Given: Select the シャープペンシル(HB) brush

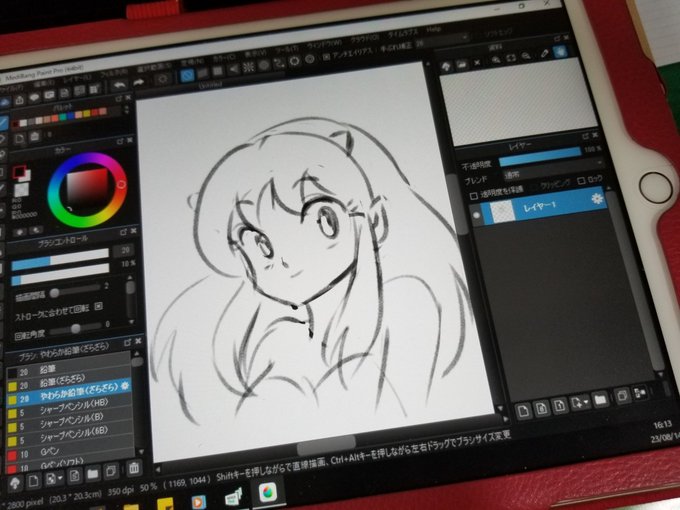Looking at the screenshot, I should point(69,407).
